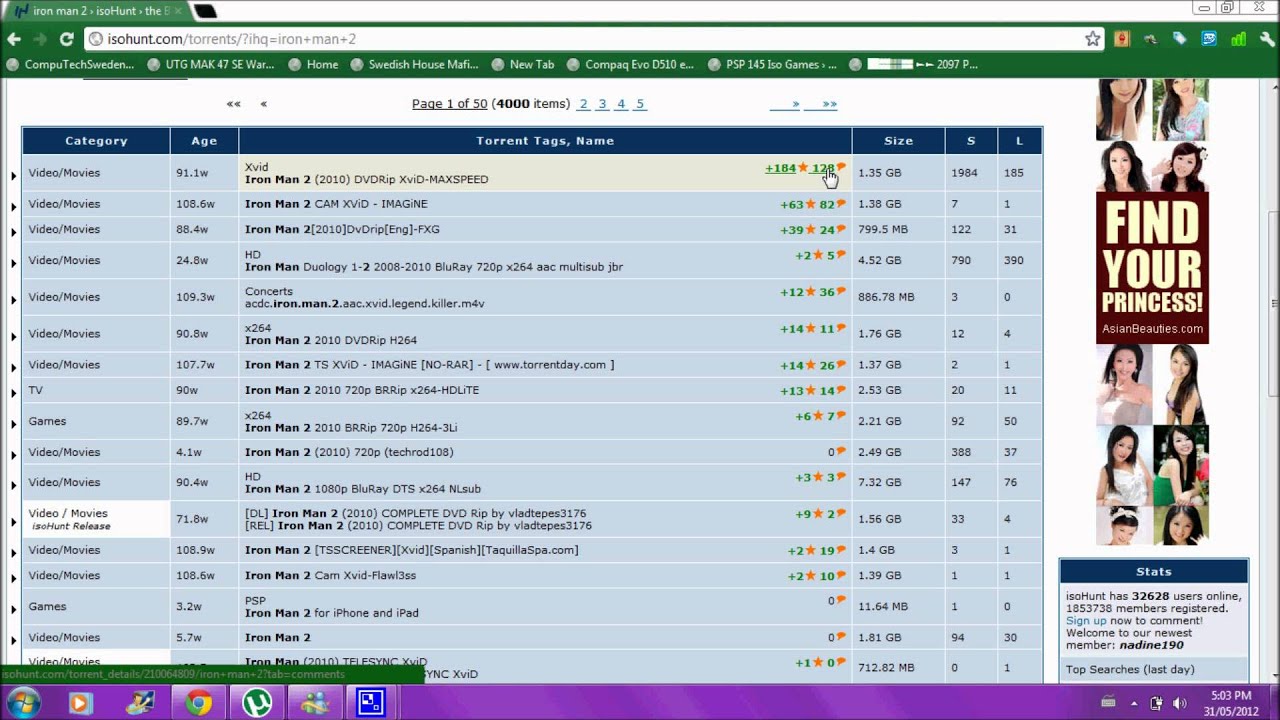
Task: Click the orange extension icon beside the bookmark star
Action: [1122, 39]
